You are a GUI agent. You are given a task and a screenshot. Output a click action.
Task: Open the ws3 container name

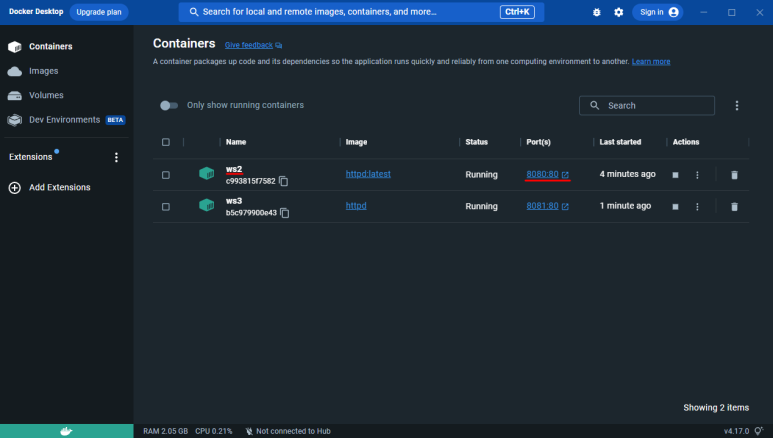coord(234,201)
